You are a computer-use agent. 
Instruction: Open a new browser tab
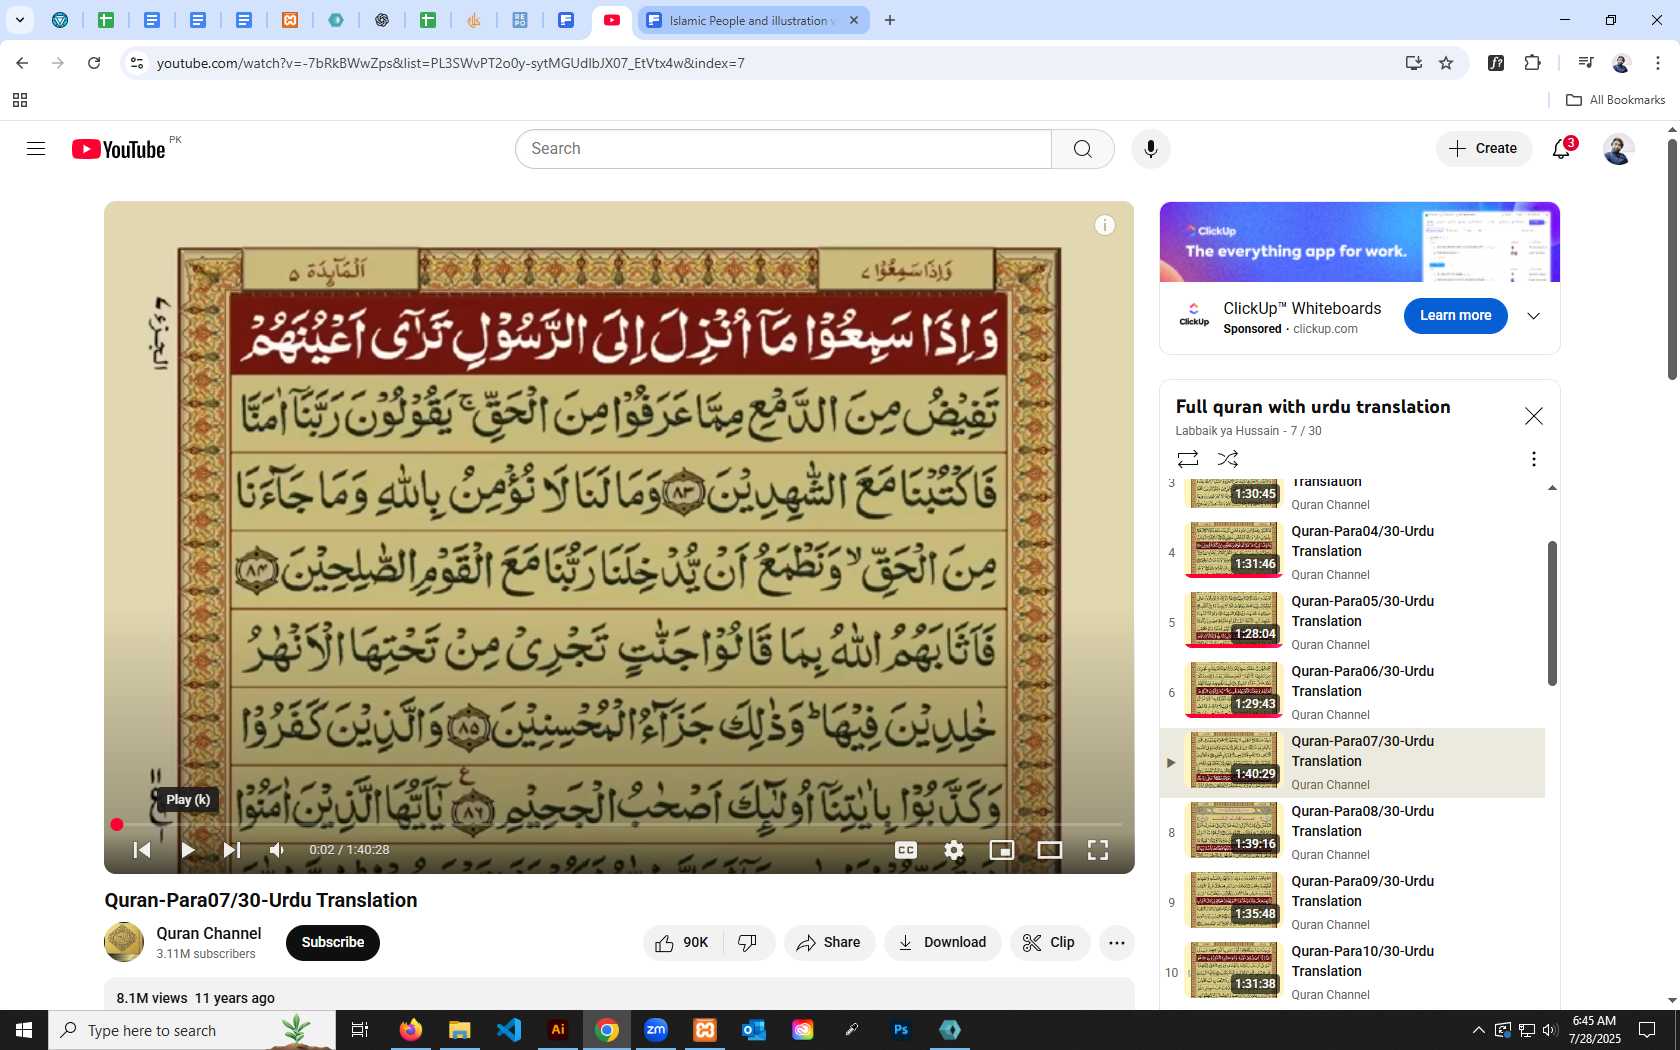coord(890,20)
